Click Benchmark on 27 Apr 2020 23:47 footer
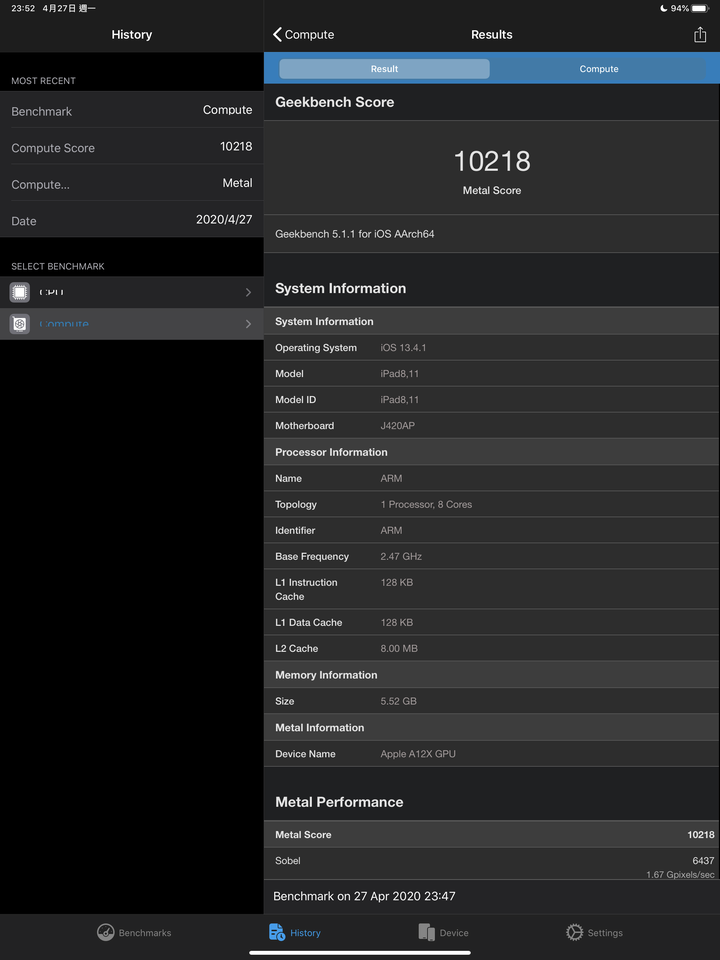The image size is (720, 960). (x=364, y=896)
